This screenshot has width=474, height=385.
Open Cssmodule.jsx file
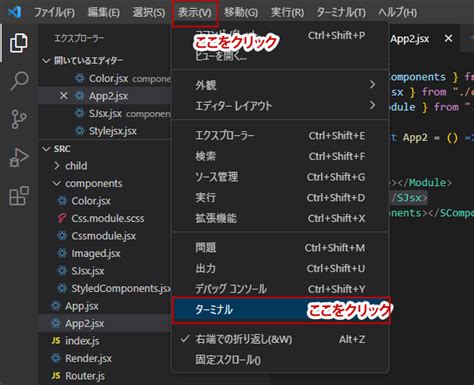pyautogui.click(x=105, y=236)
